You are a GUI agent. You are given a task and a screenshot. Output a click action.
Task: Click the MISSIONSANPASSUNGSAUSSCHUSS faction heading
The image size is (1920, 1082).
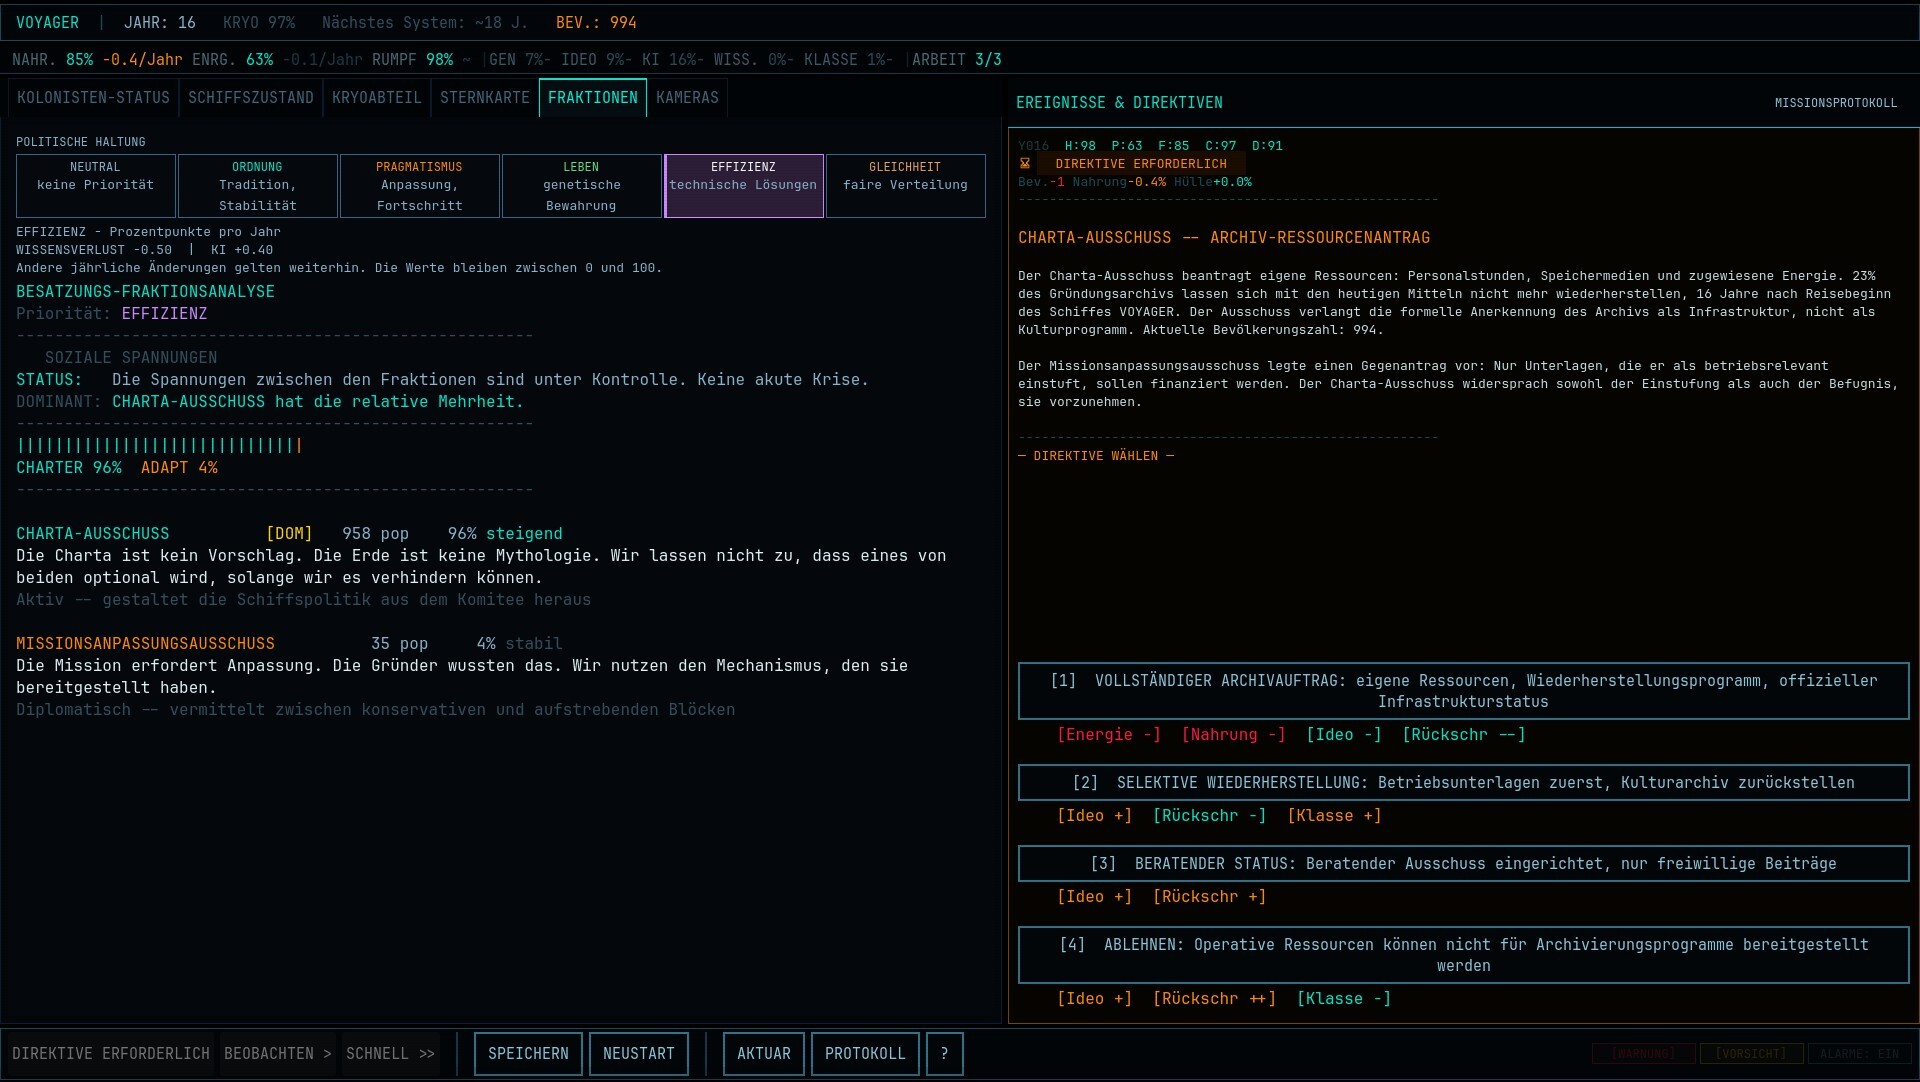[x=145, y=644]
